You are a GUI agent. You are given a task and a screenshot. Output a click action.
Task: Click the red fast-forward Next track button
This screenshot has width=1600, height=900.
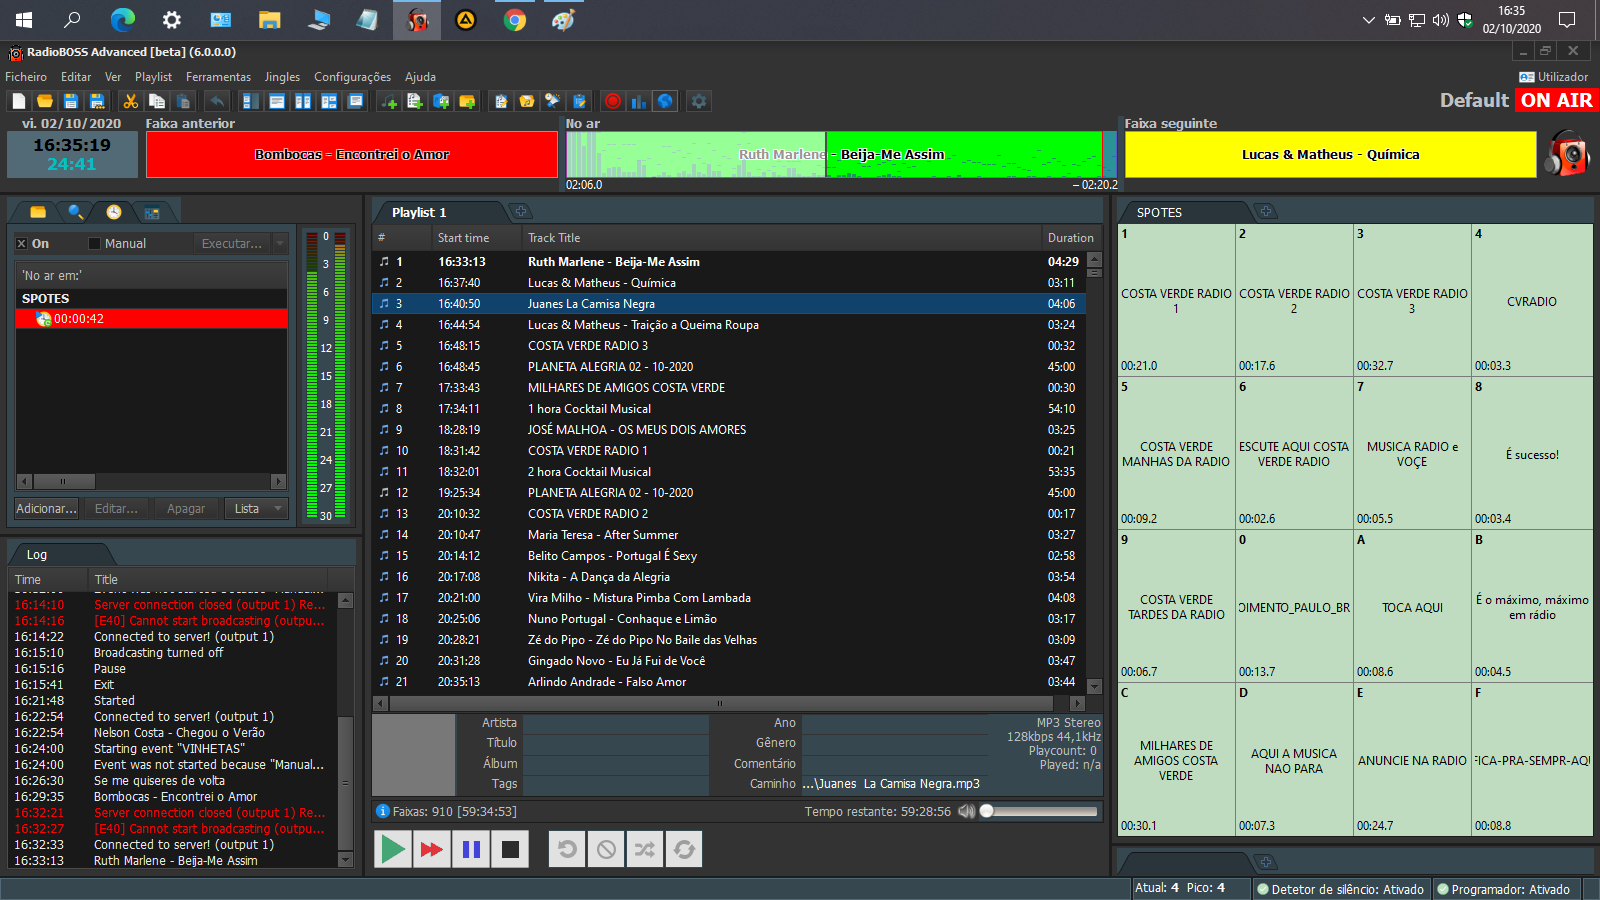[x=432, y=849]
